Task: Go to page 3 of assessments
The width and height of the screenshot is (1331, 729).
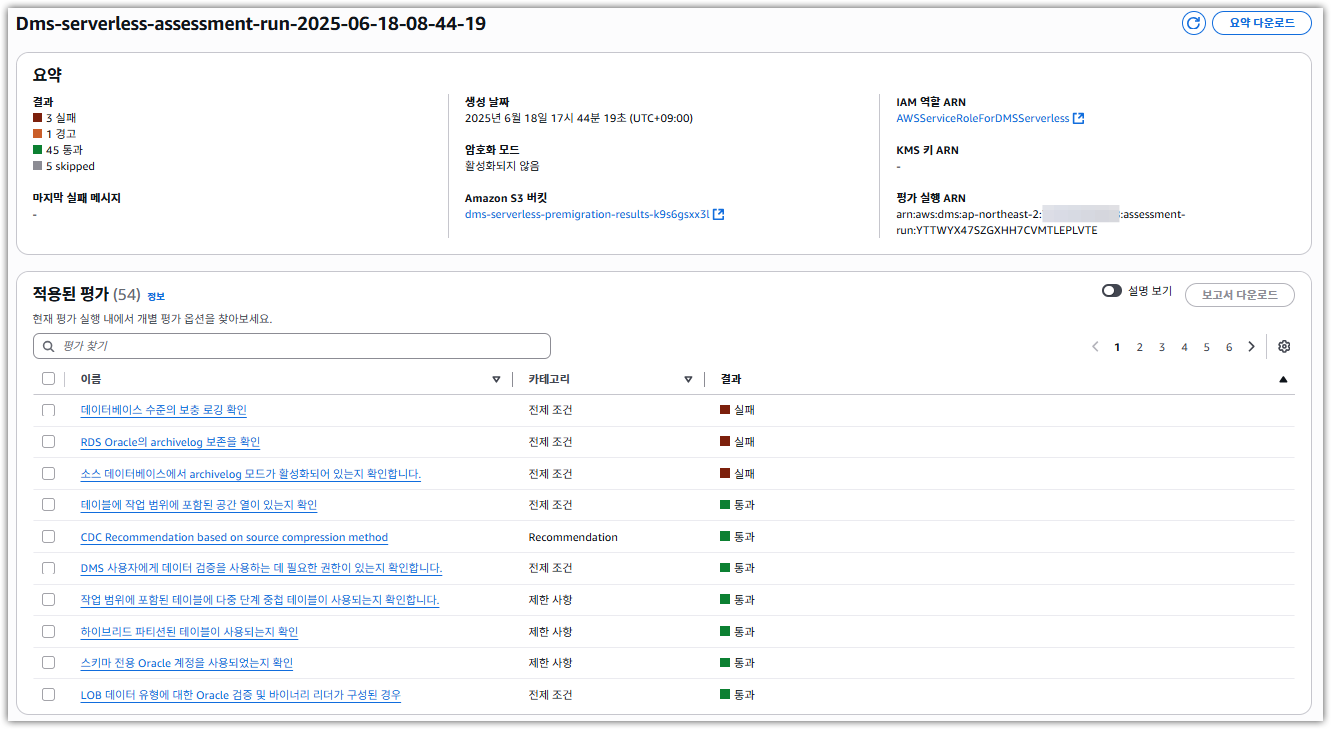Action: [x=1162, y=347]
